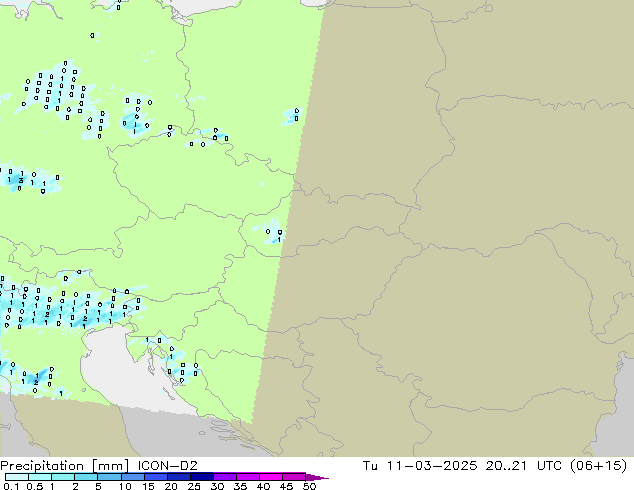Pick the 40–45 mm magenta swatch
Image resolution: width=634 pixels, height=490 pixels.
pos(271,477)
